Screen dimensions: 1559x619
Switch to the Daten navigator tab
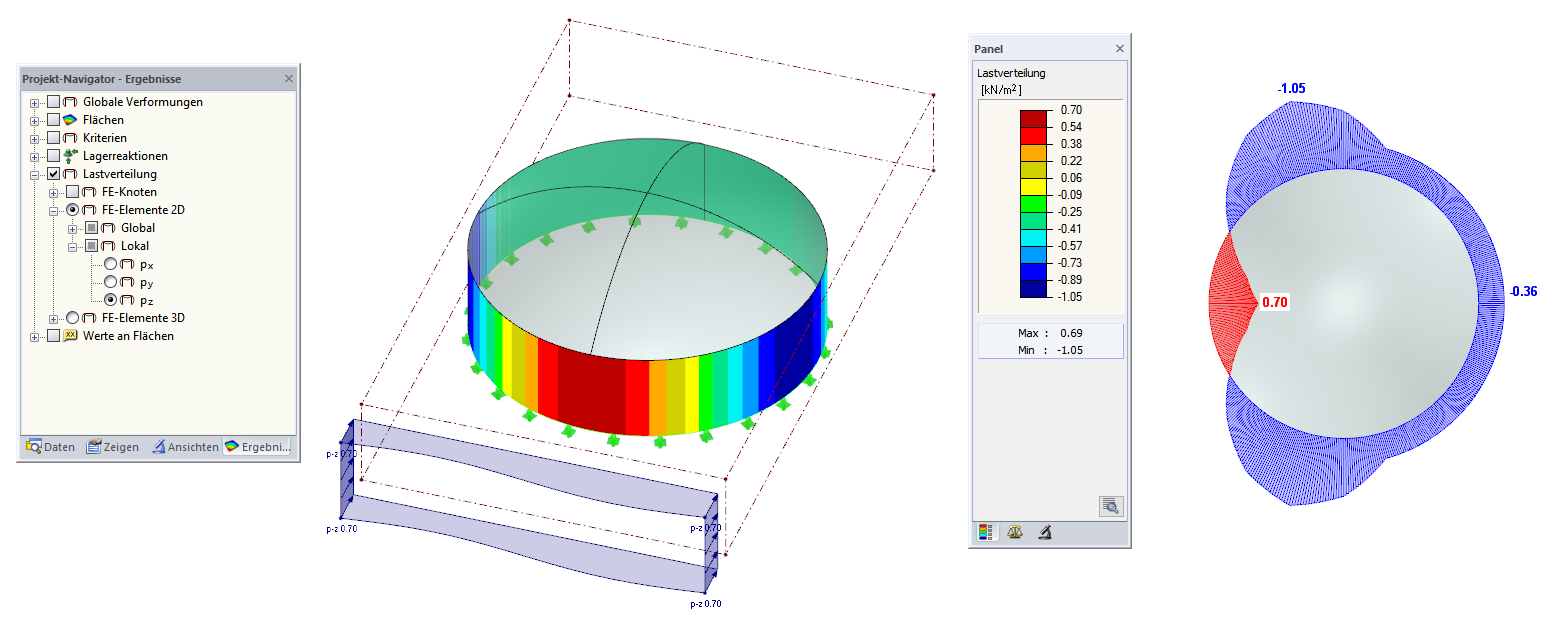pyautogui.click(x=50, y=447)
